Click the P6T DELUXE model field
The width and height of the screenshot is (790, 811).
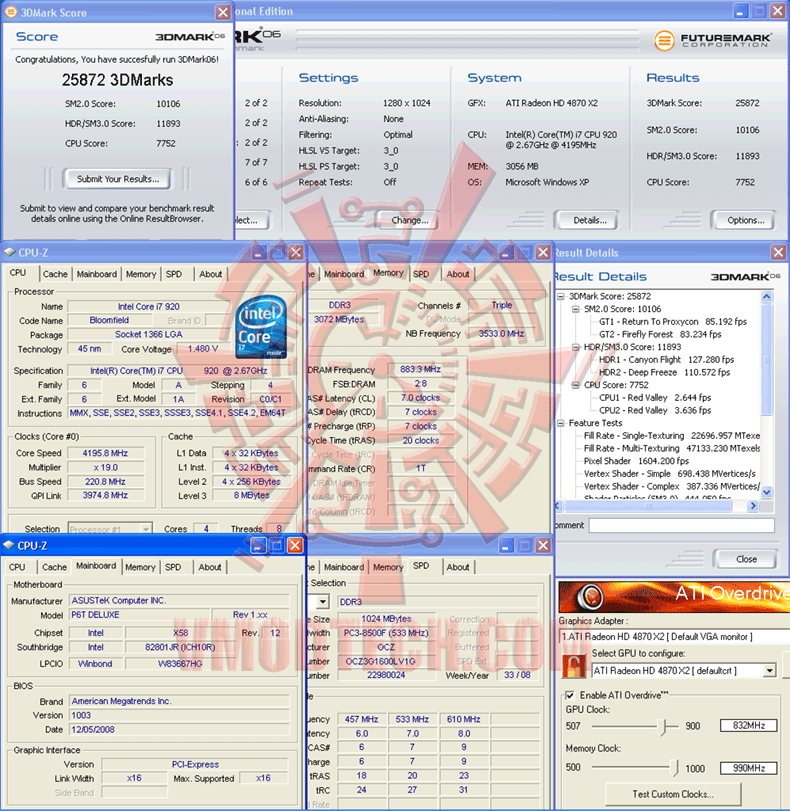[x=140, y=614]
